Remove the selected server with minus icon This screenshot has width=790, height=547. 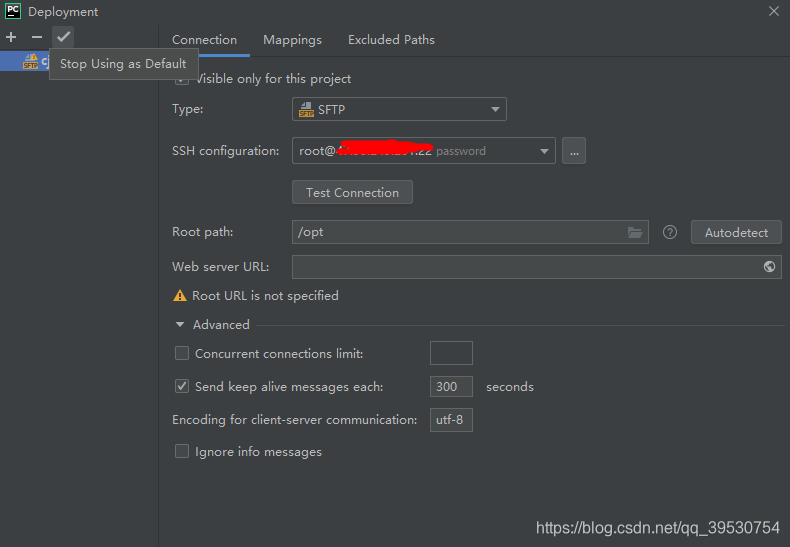(37, 37)
